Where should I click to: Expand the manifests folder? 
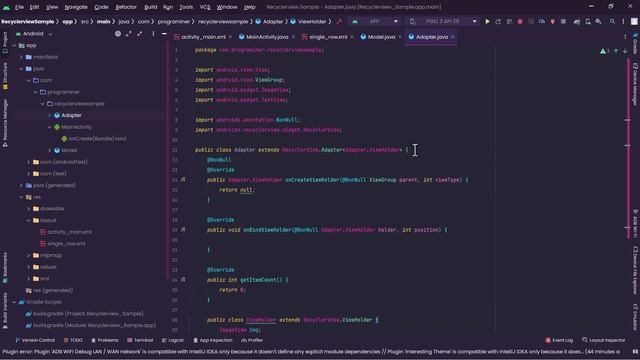click(x=21, y=57)
